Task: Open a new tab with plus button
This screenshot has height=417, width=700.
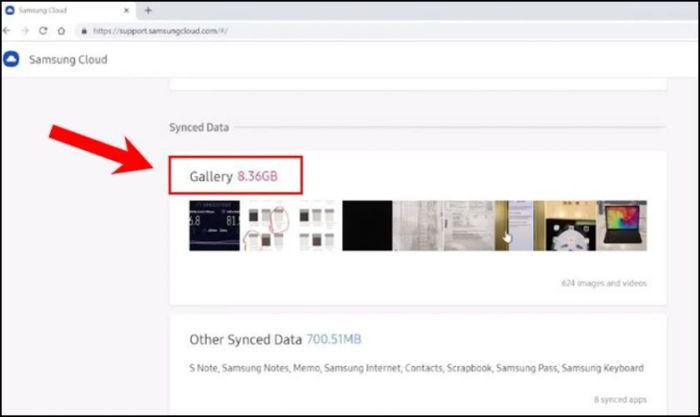Action: click(x=148, y=10)
